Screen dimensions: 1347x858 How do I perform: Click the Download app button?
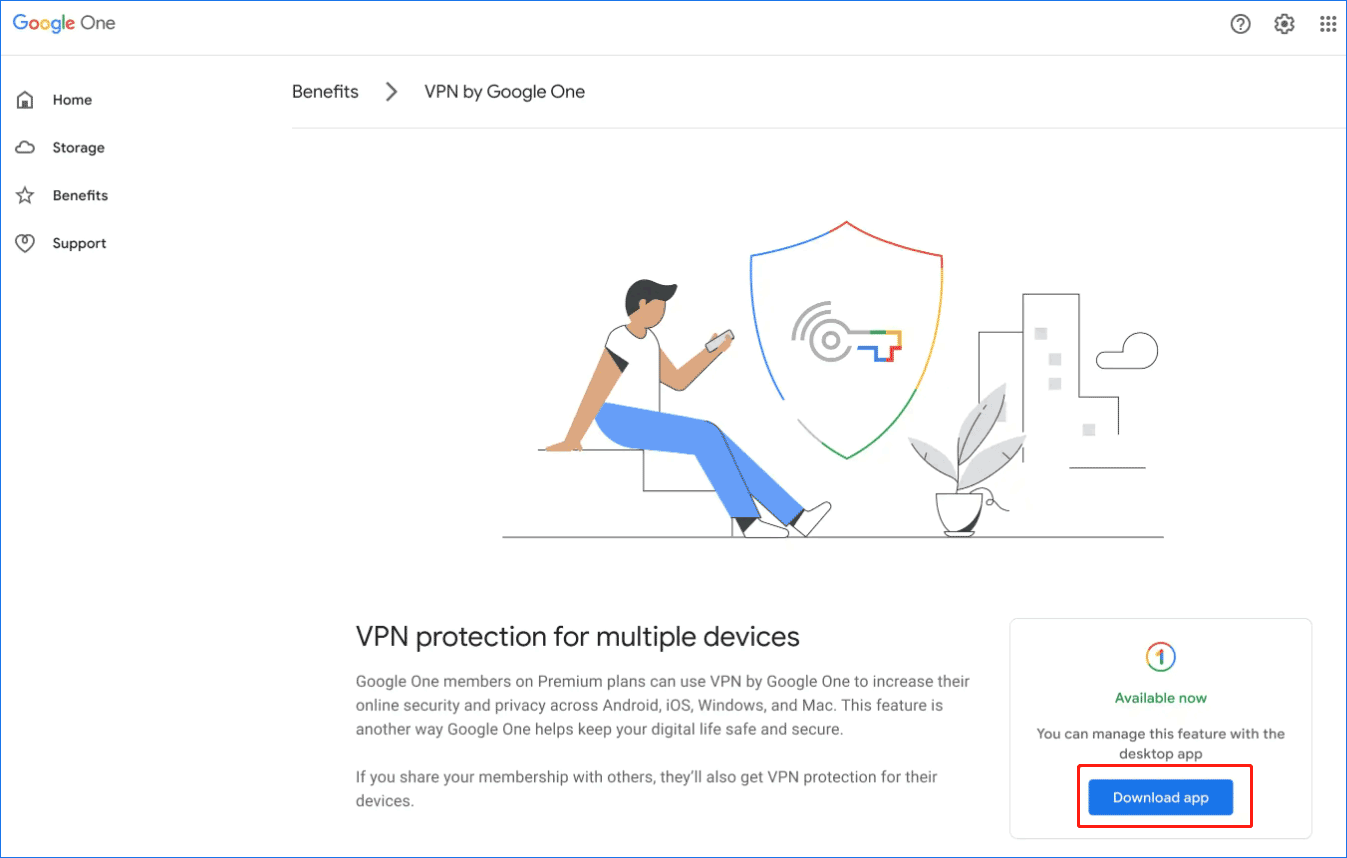[1160, 797]
